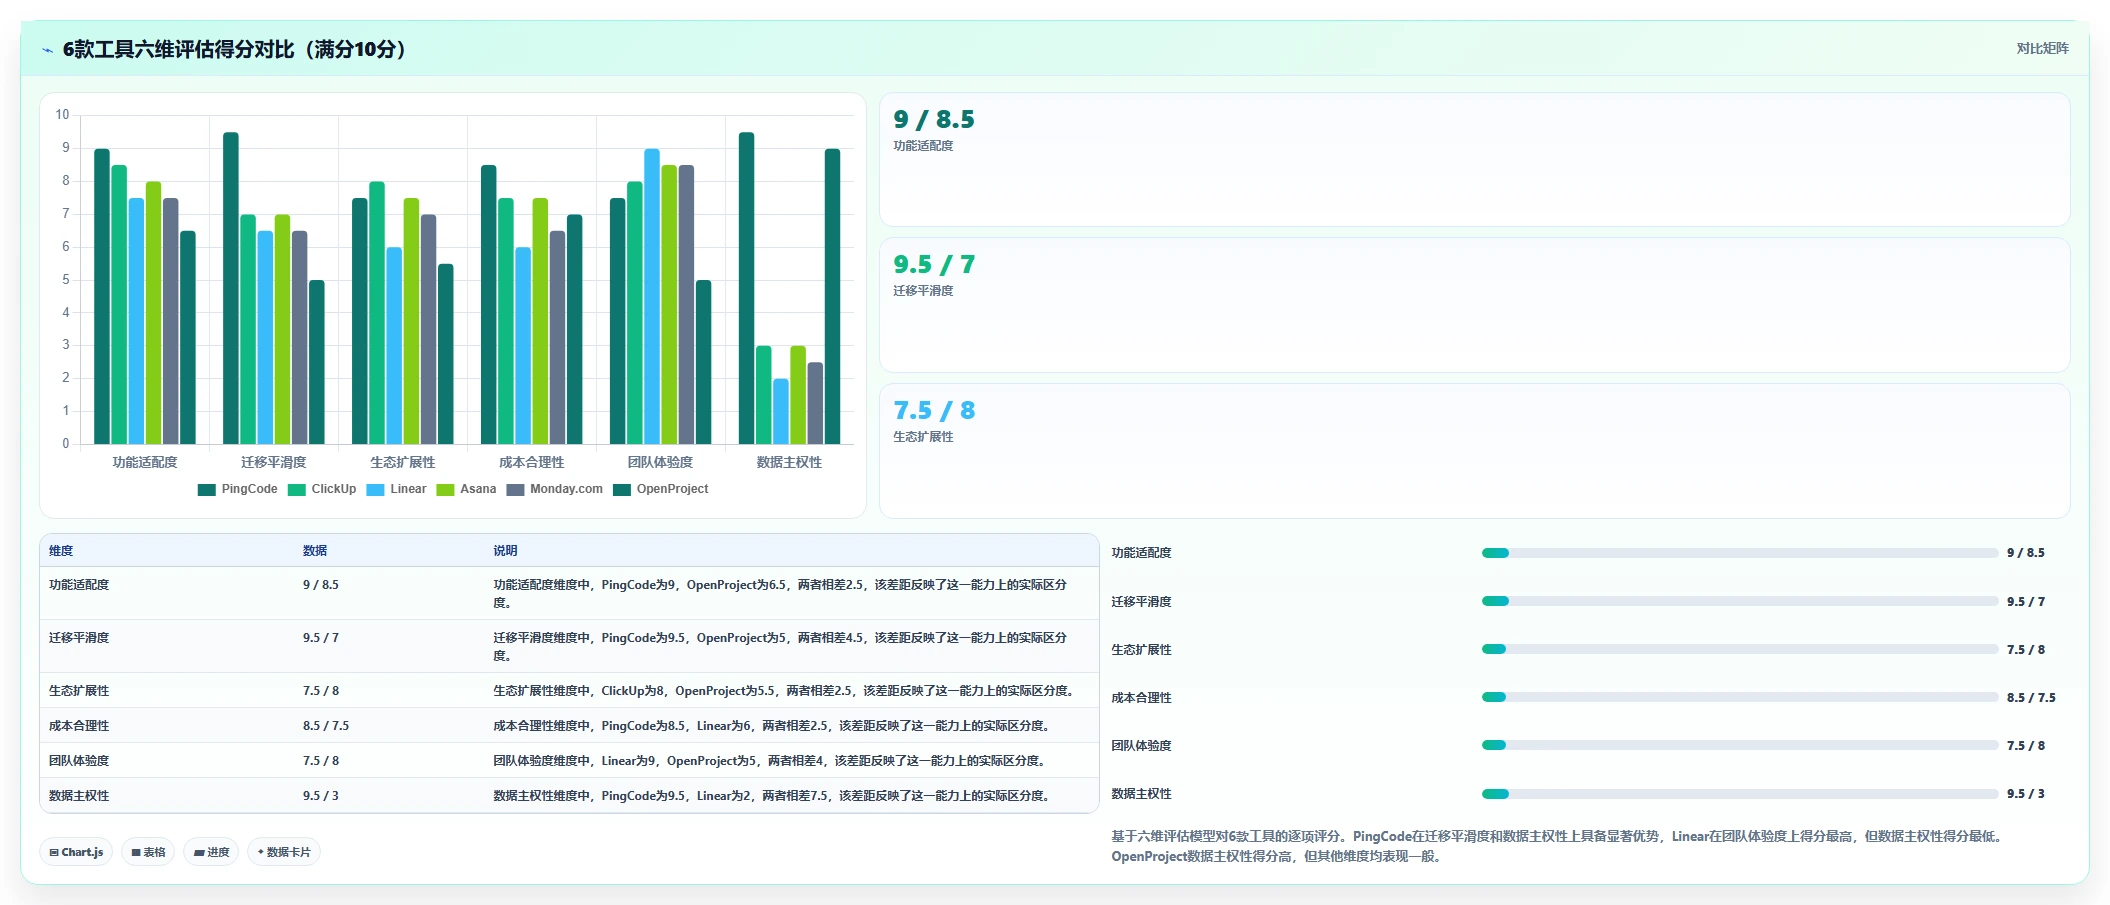The width and height of the screenshot is (2110, 905).
Task: Click the 数据主权性 label on chart x-axis
Action: pyautogui.click(x=789, y=462)
